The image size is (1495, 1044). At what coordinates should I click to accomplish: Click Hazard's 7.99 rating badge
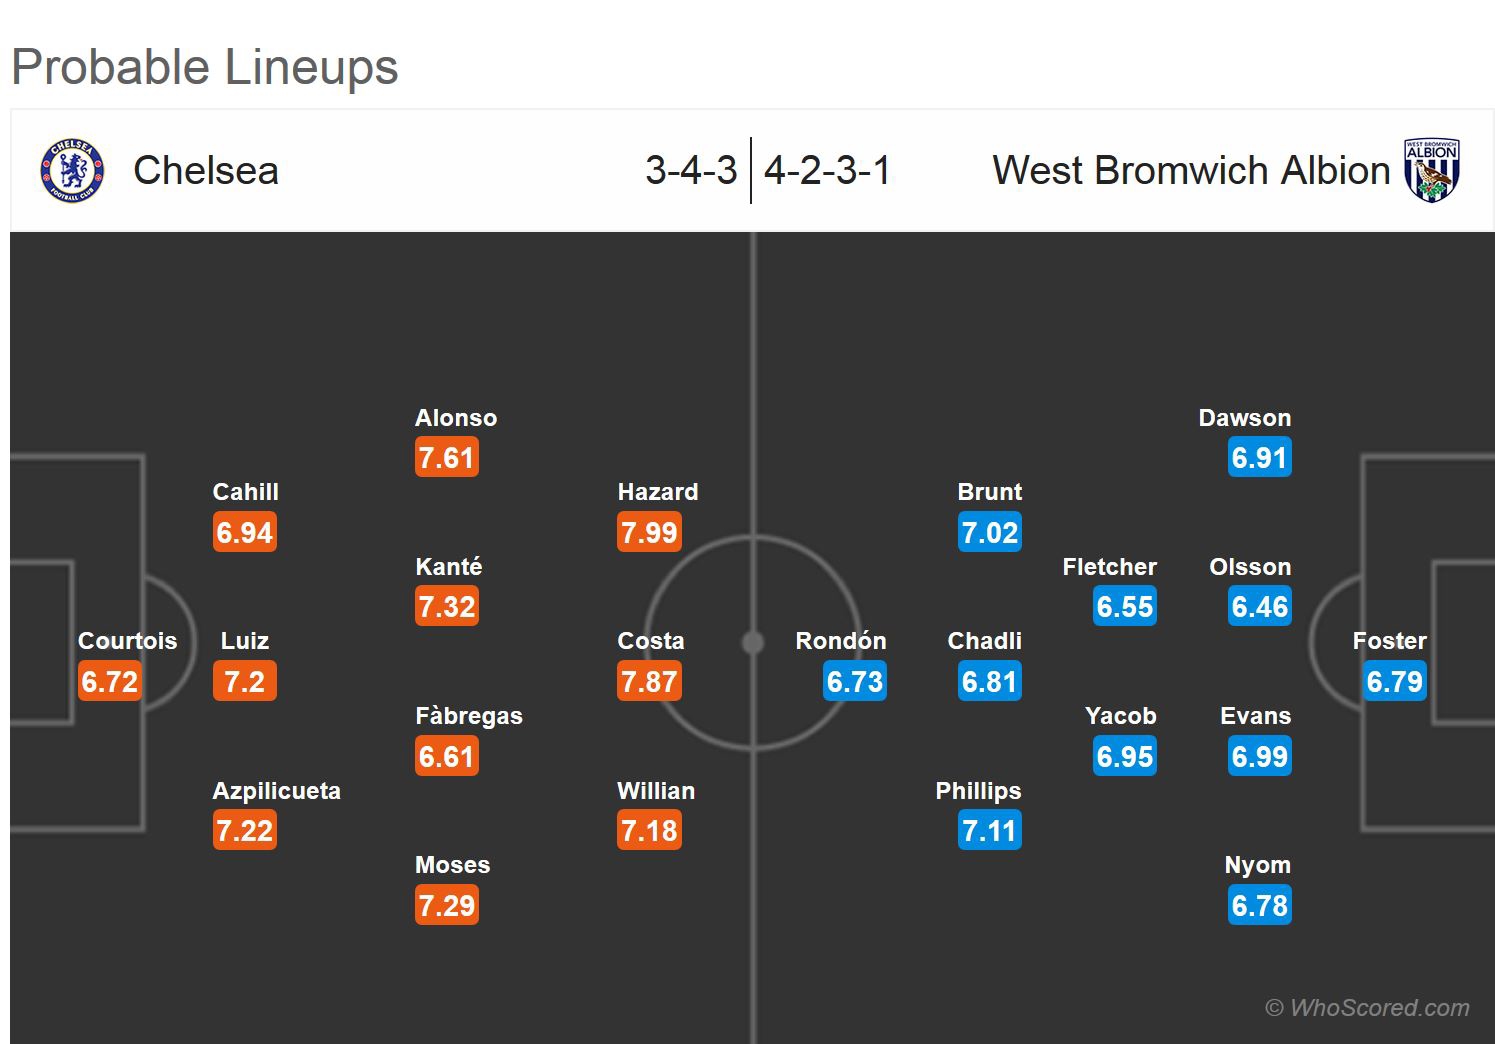[649, 532]
